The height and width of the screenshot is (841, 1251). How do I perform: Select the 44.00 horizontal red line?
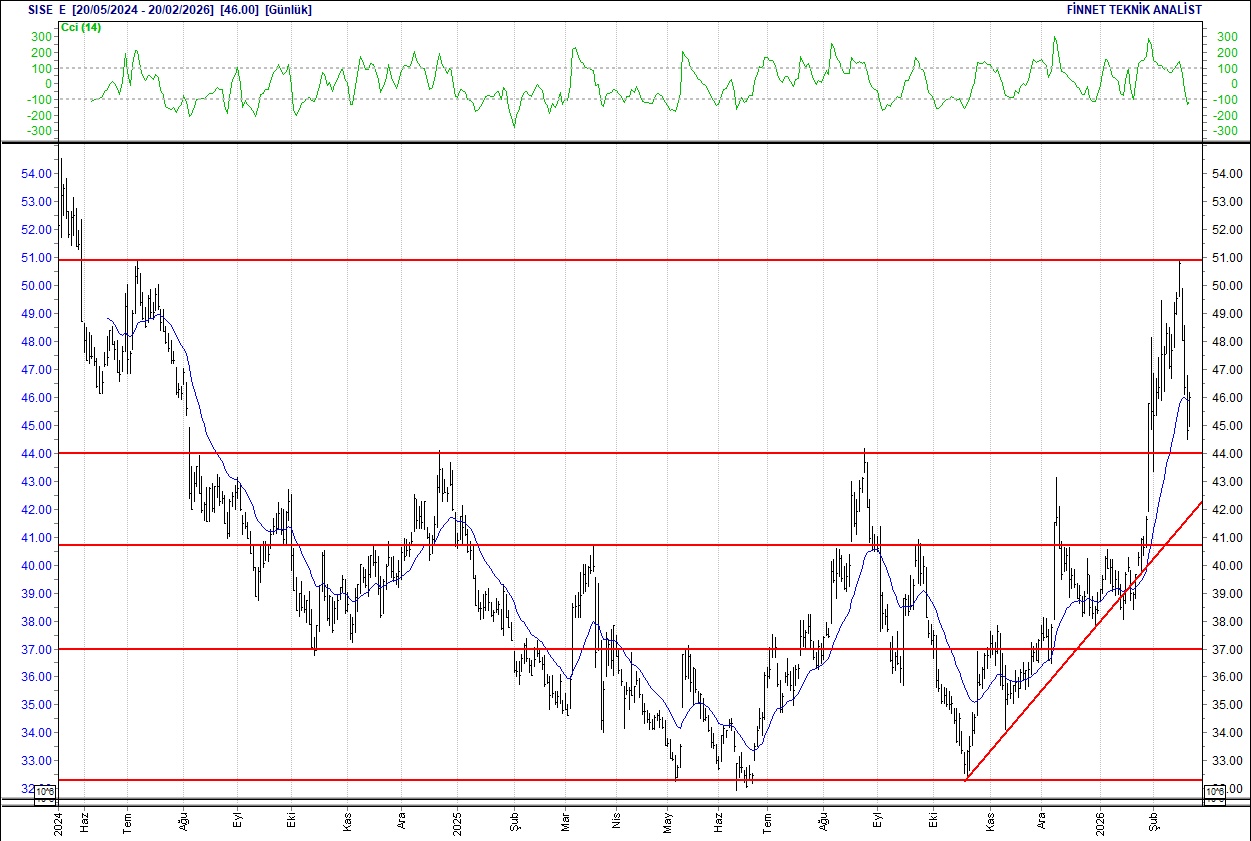click(600, 452)
